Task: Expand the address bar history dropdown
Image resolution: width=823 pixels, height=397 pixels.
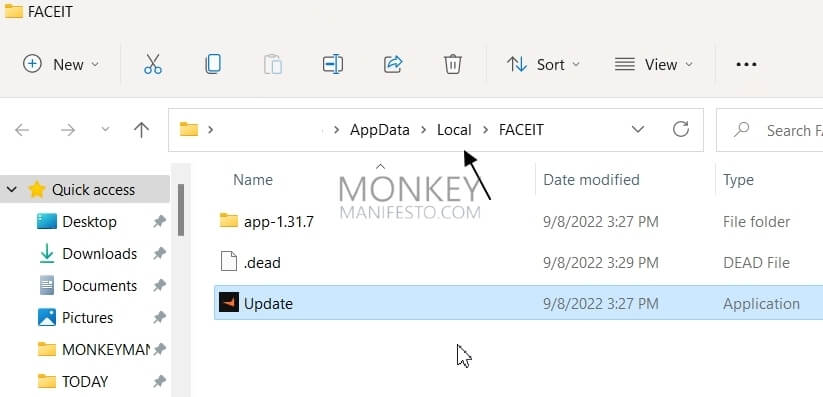Action: point(638,129)
